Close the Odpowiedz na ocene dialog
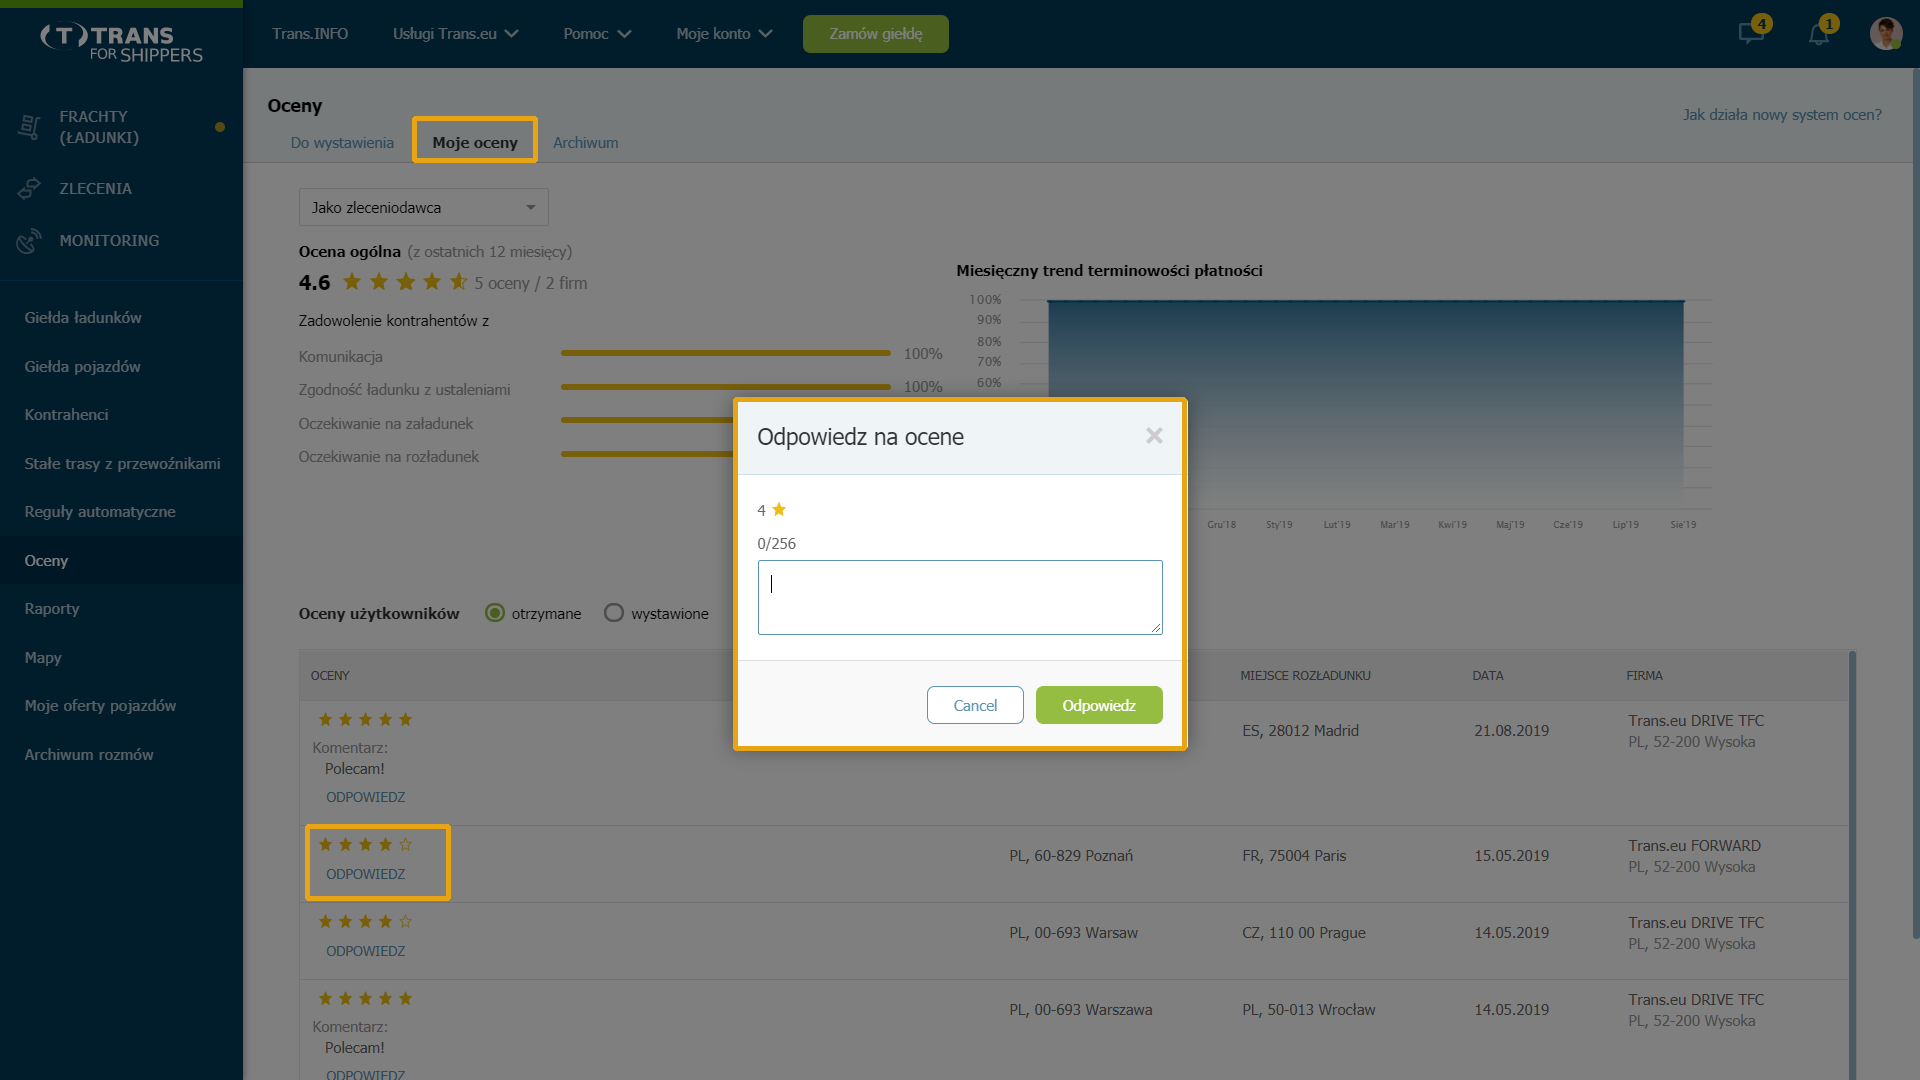The width and height of the screenshot is (1920, 1080). 1154,436
